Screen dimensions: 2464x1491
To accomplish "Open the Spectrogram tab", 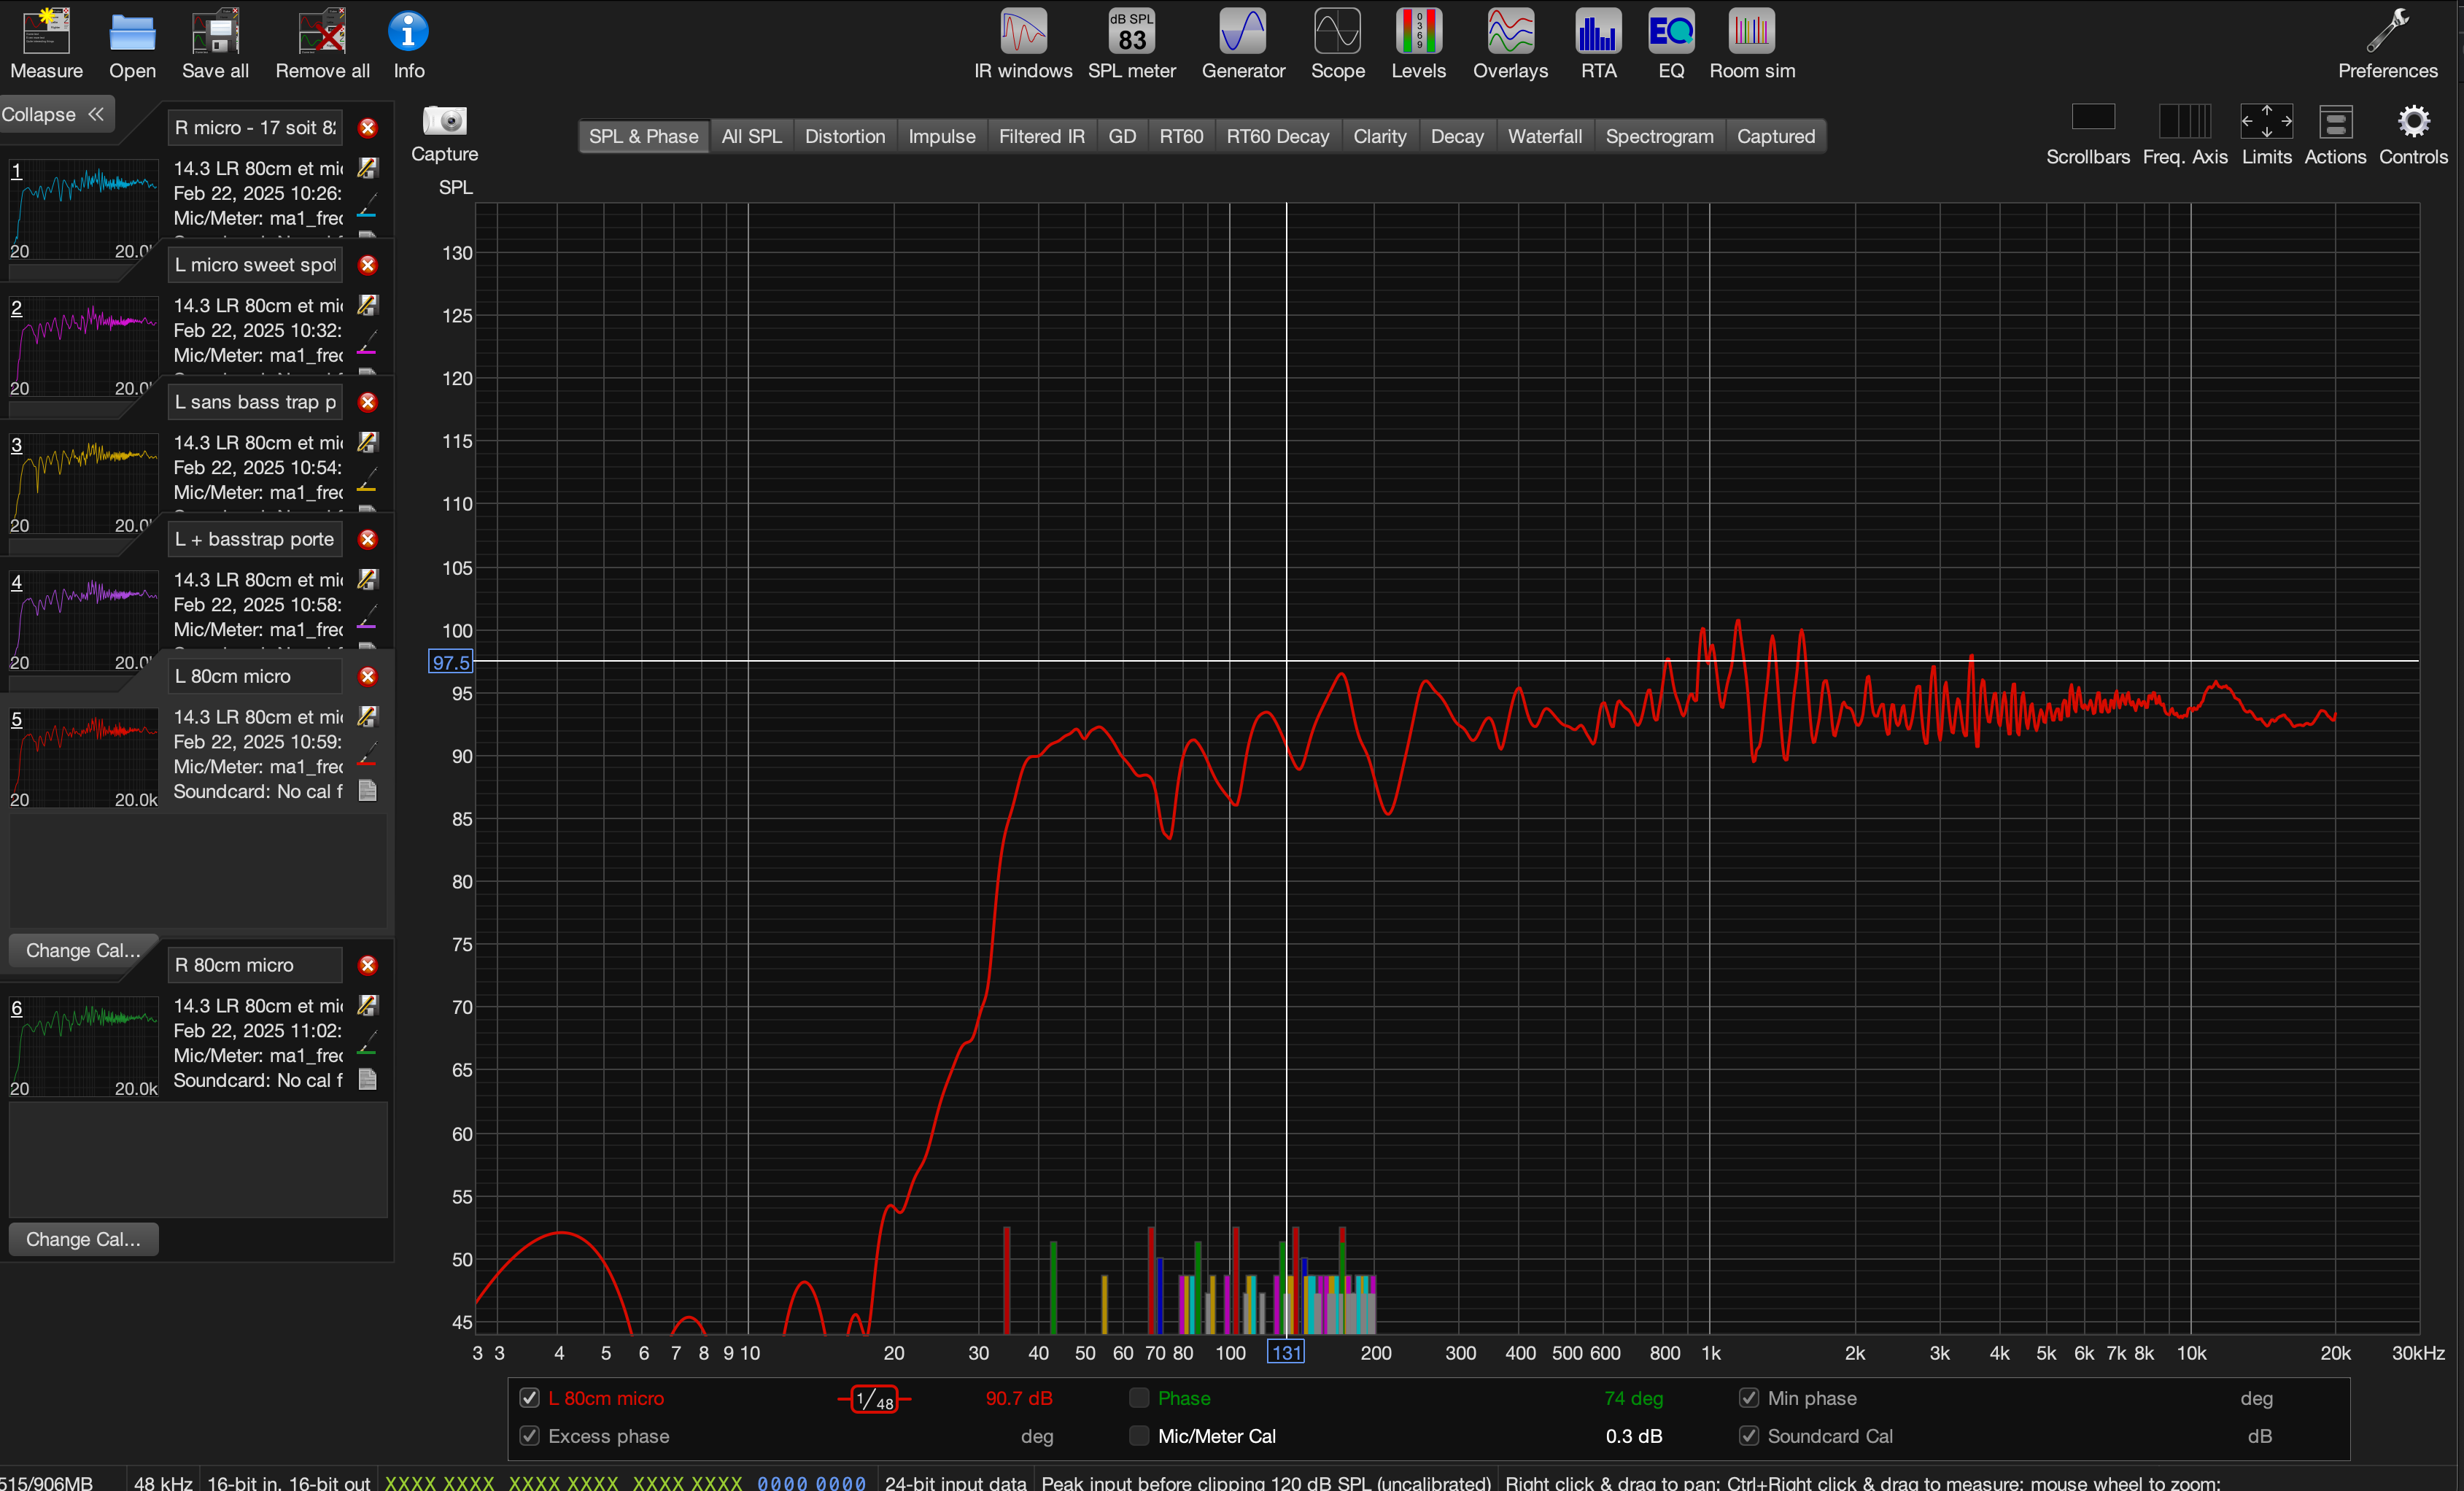I will click(x=1659, y=136).
